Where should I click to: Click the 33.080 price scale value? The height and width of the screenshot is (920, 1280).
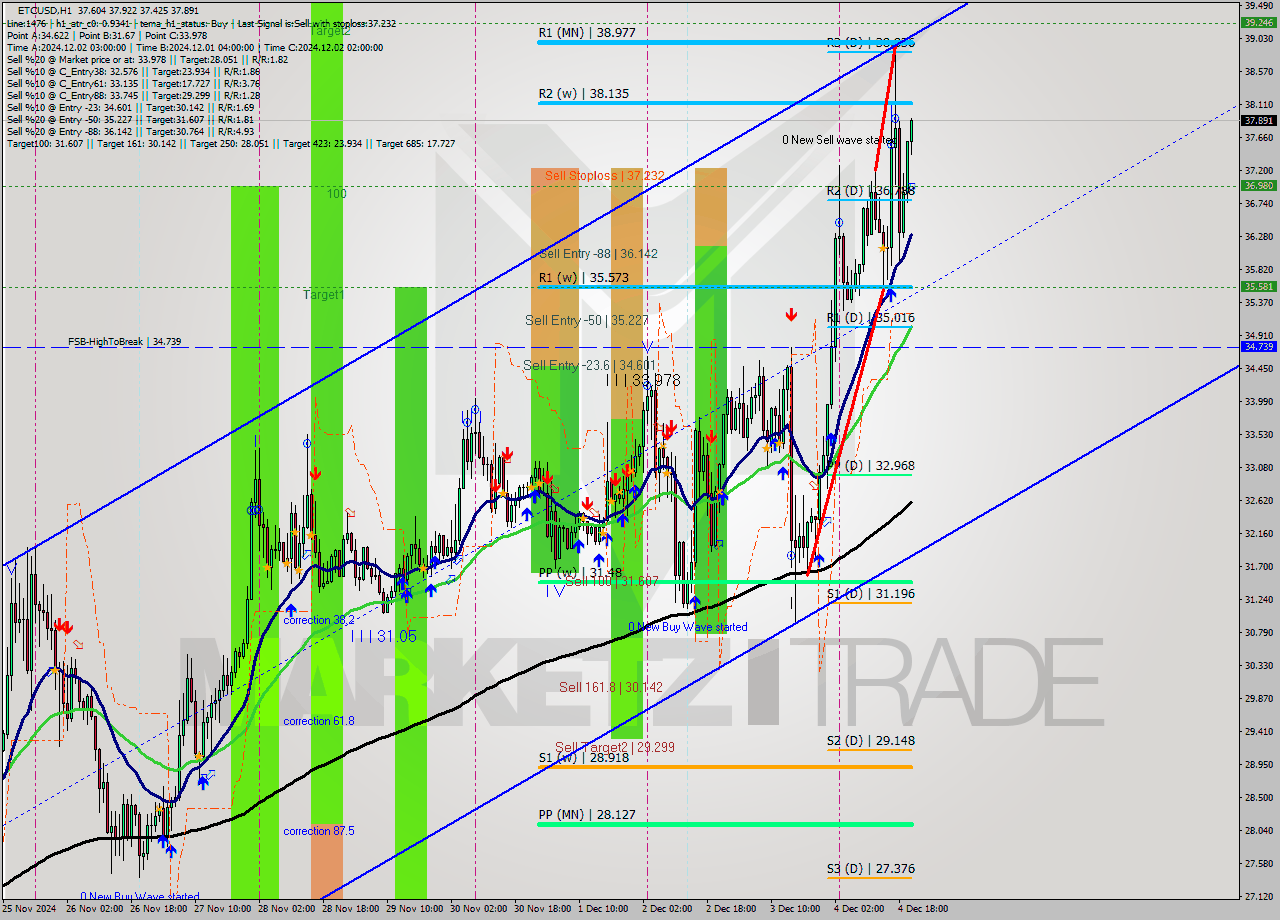coord(1258,467)
